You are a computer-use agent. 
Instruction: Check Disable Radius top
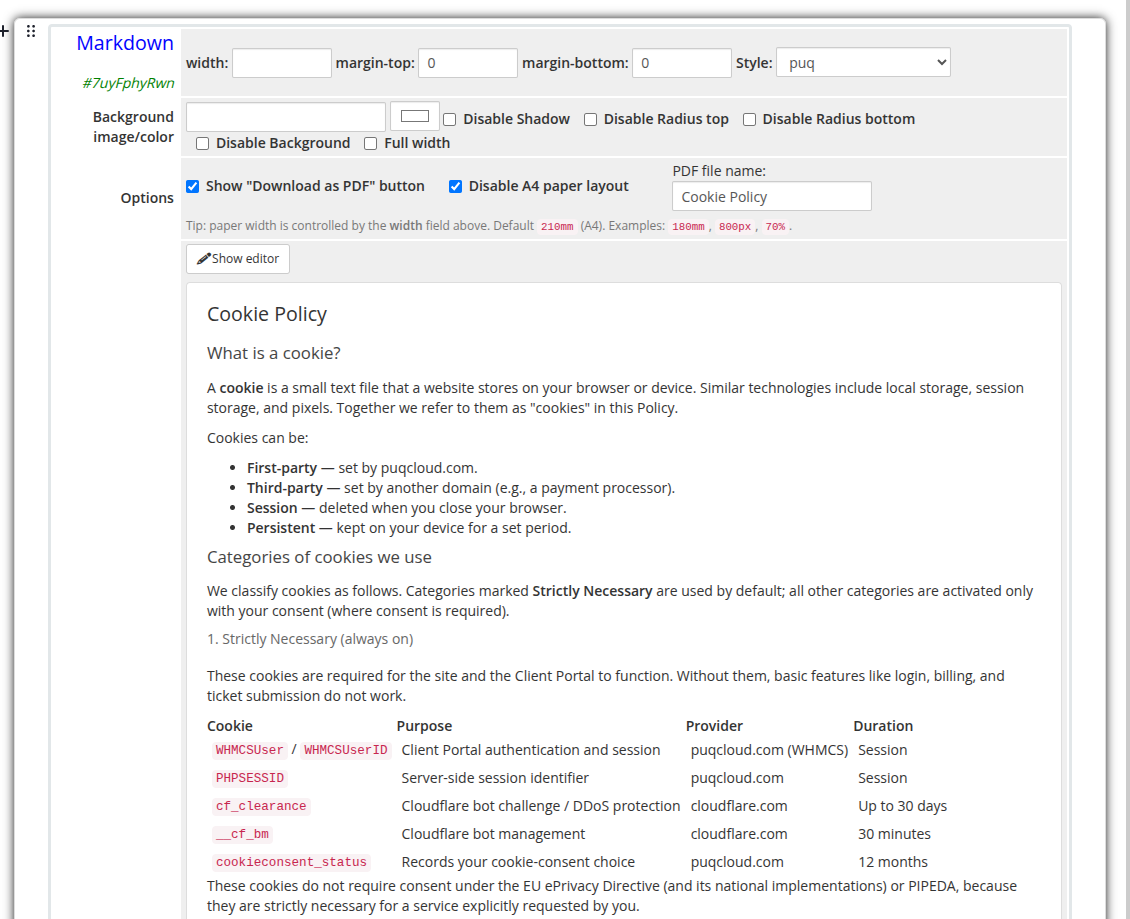(590, 119)
